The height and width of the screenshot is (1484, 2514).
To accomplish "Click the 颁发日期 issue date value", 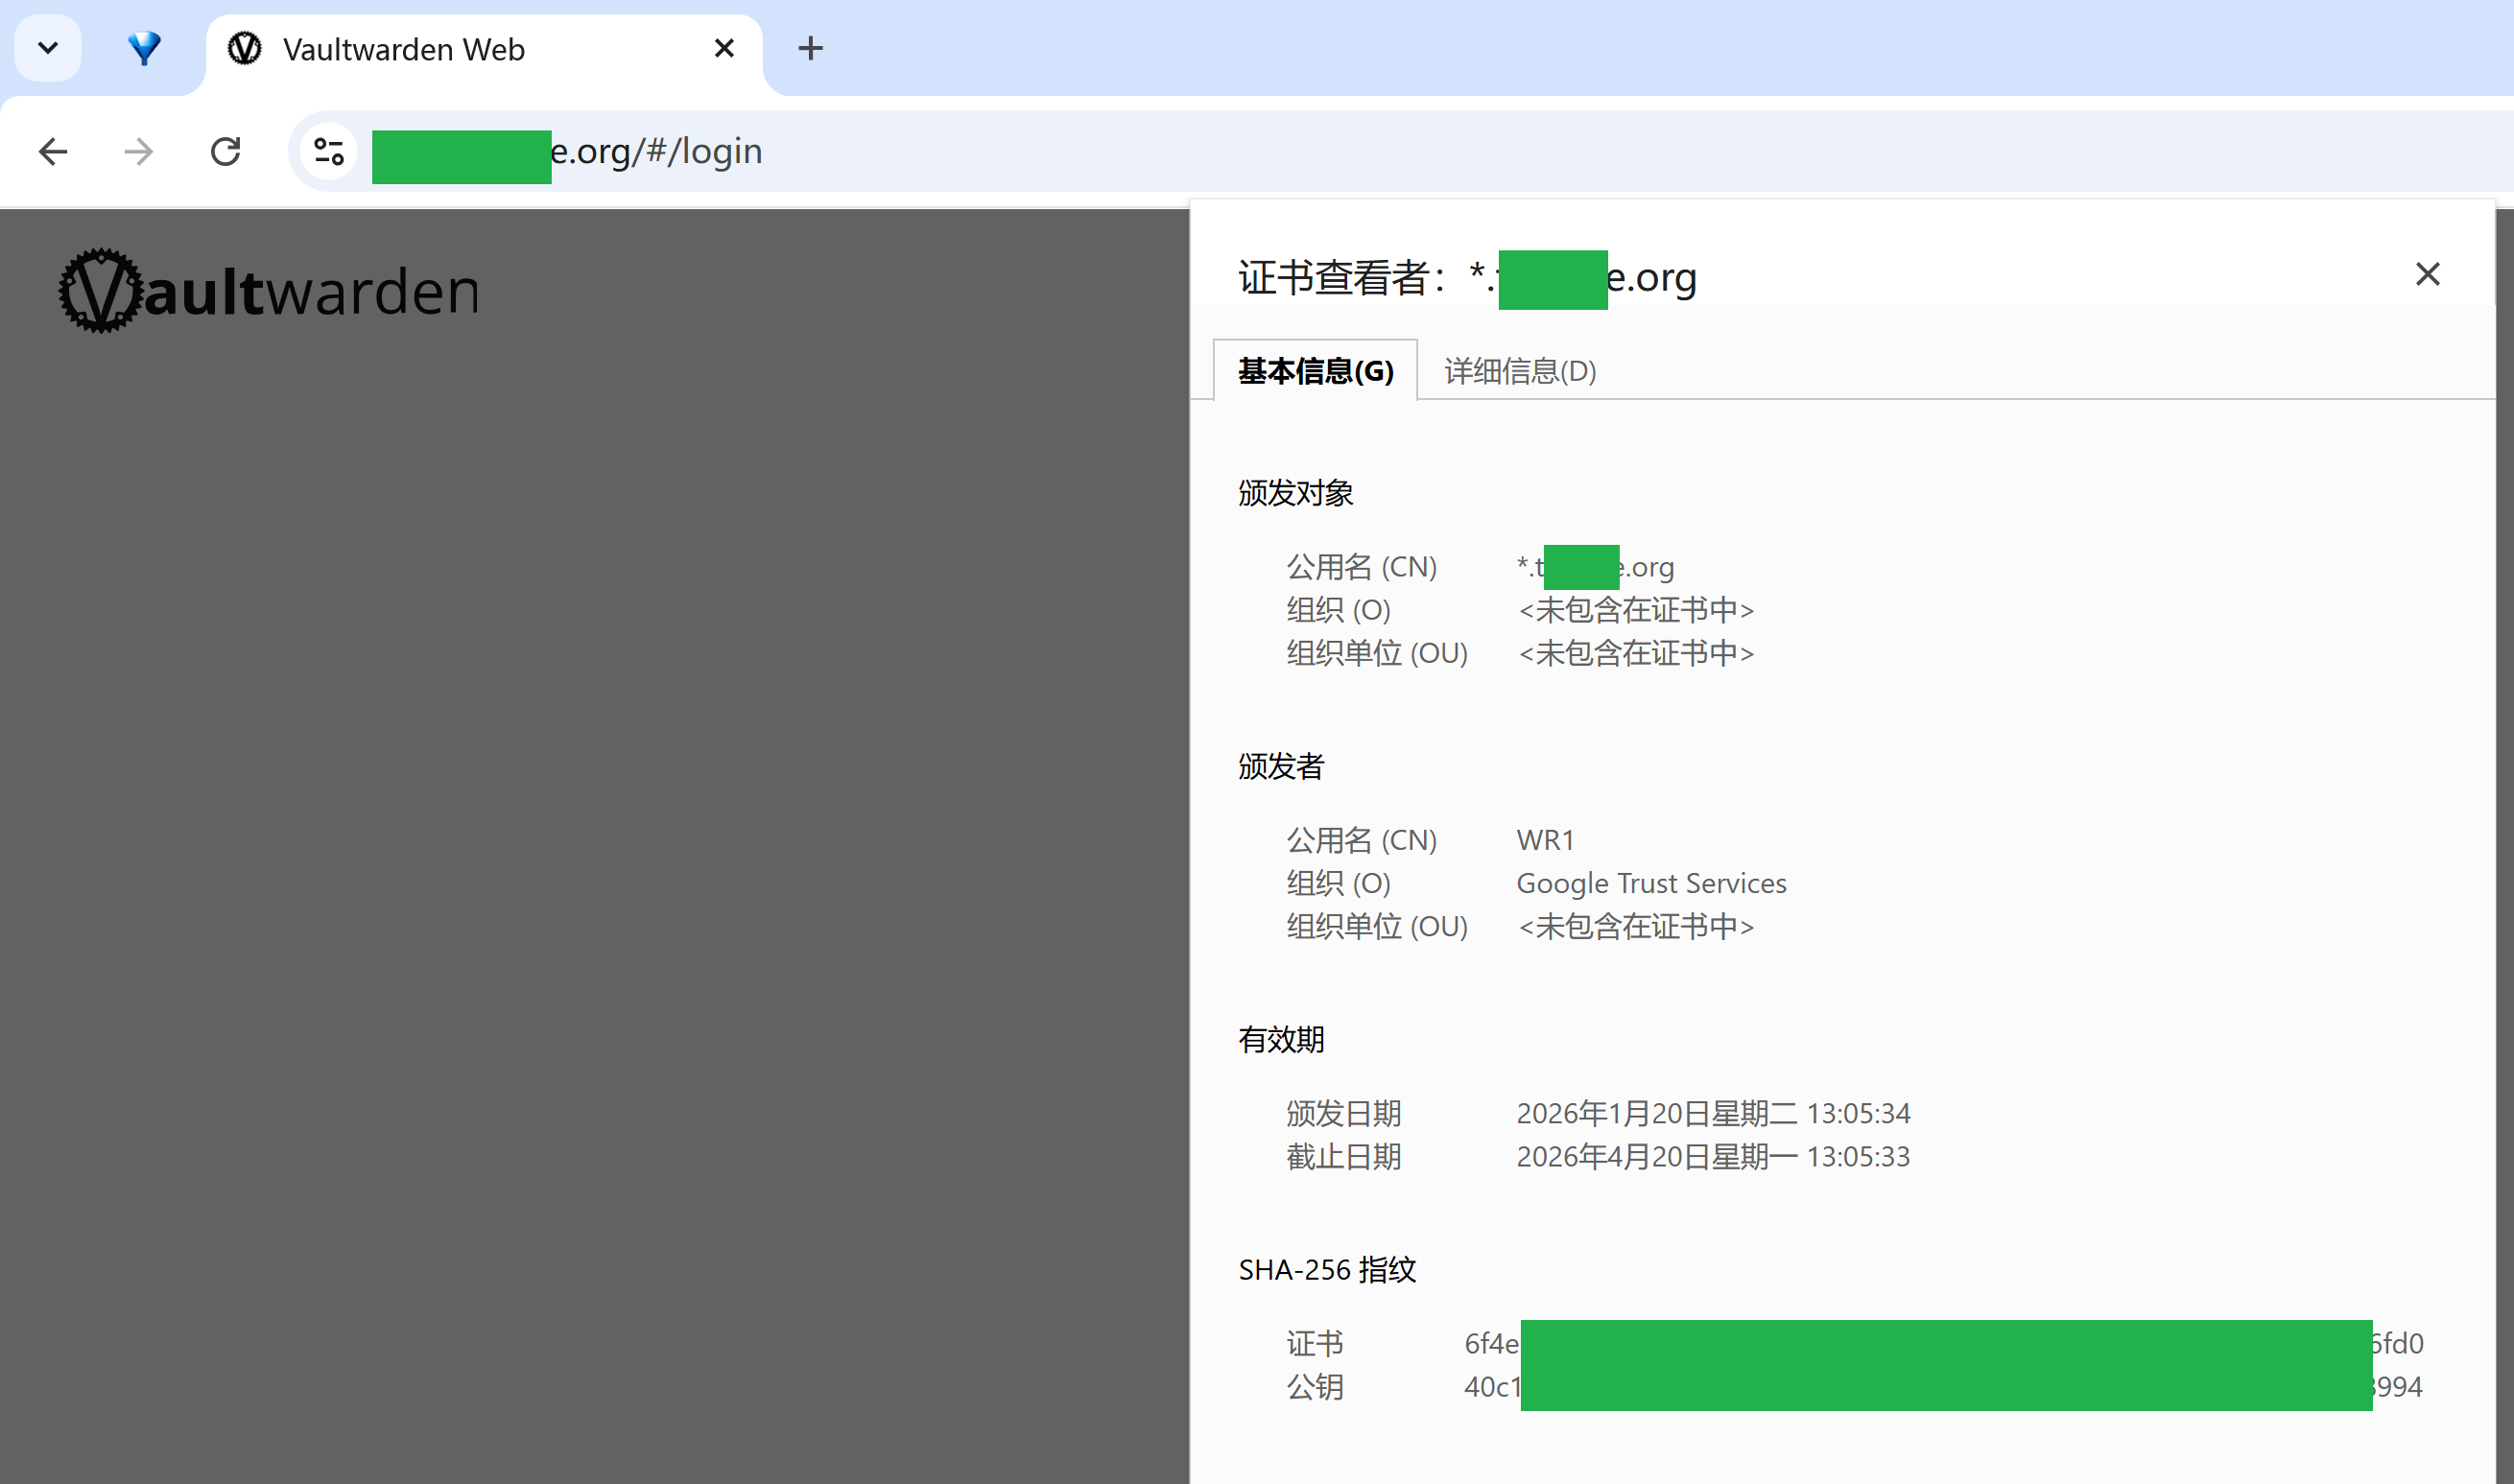I will (x=1713, y=1114).
